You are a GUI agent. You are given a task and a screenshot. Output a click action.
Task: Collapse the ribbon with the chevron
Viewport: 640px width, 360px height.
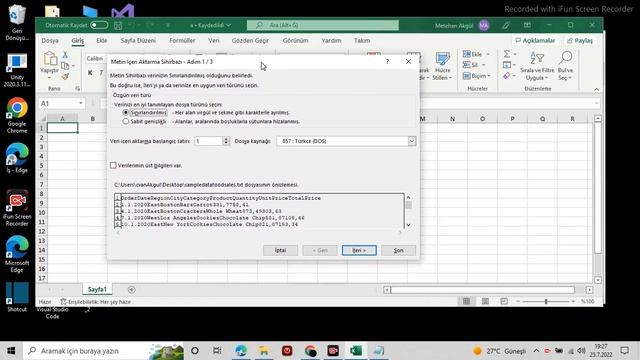[x=596, y=89]
